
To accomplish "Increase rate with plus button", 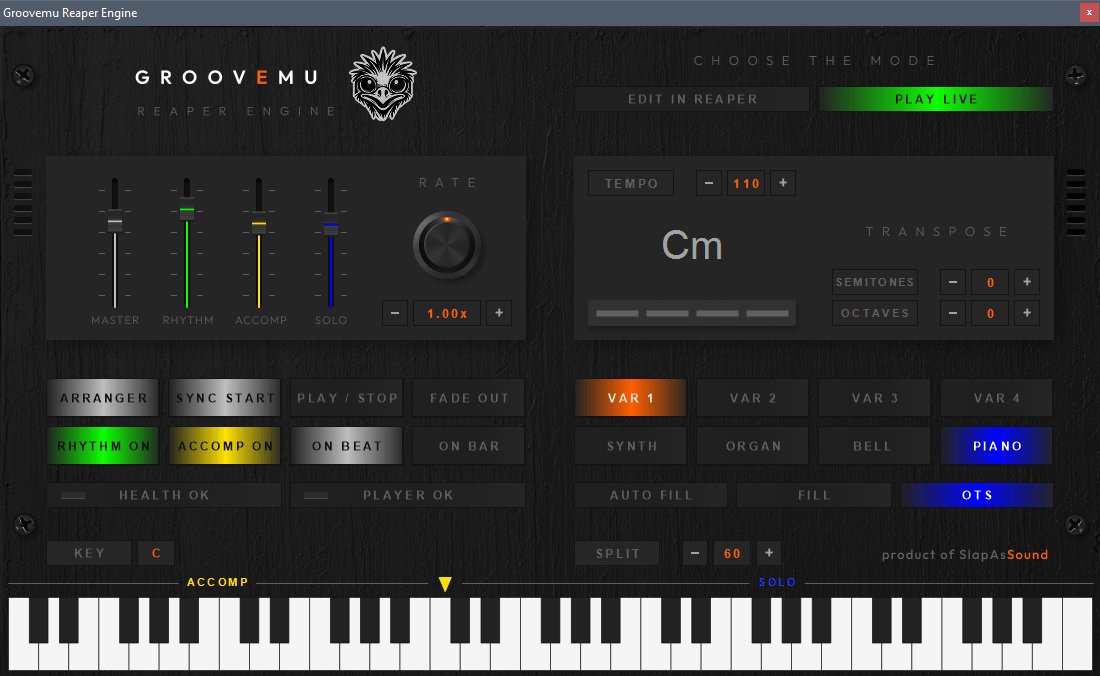I will click(x=499, y=313).
